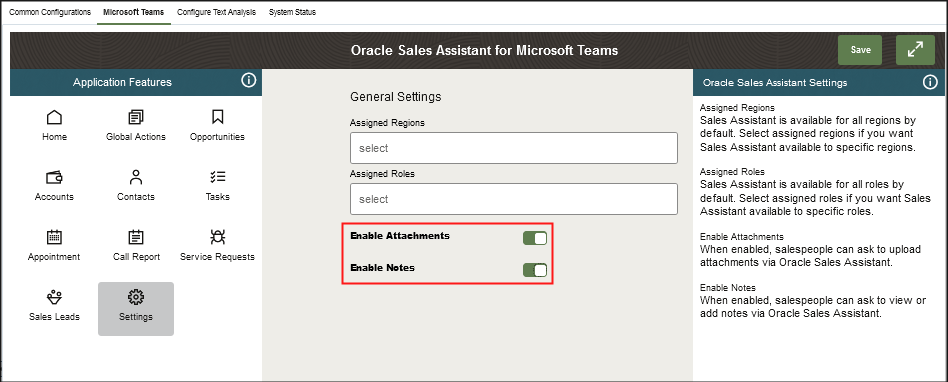This screenshot has width=948, height=382.
Task: Open the Contacts person icon
Action: pyautogui.click(x=136, y=177)
